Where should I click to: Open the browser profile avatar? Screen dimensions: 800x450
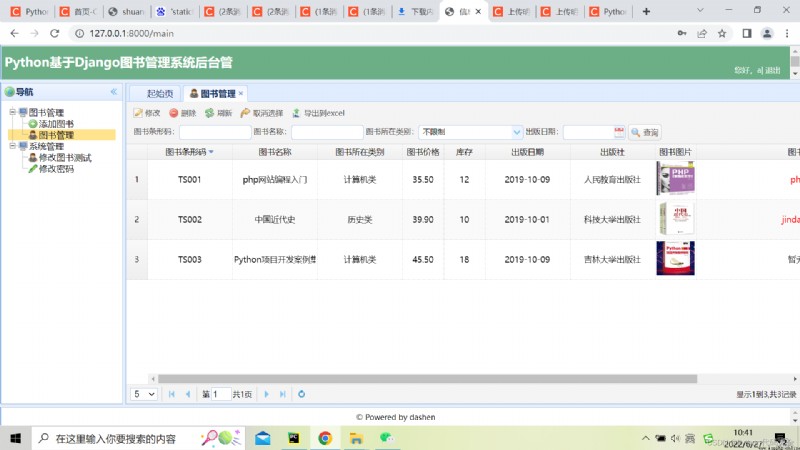pos(767,33)
